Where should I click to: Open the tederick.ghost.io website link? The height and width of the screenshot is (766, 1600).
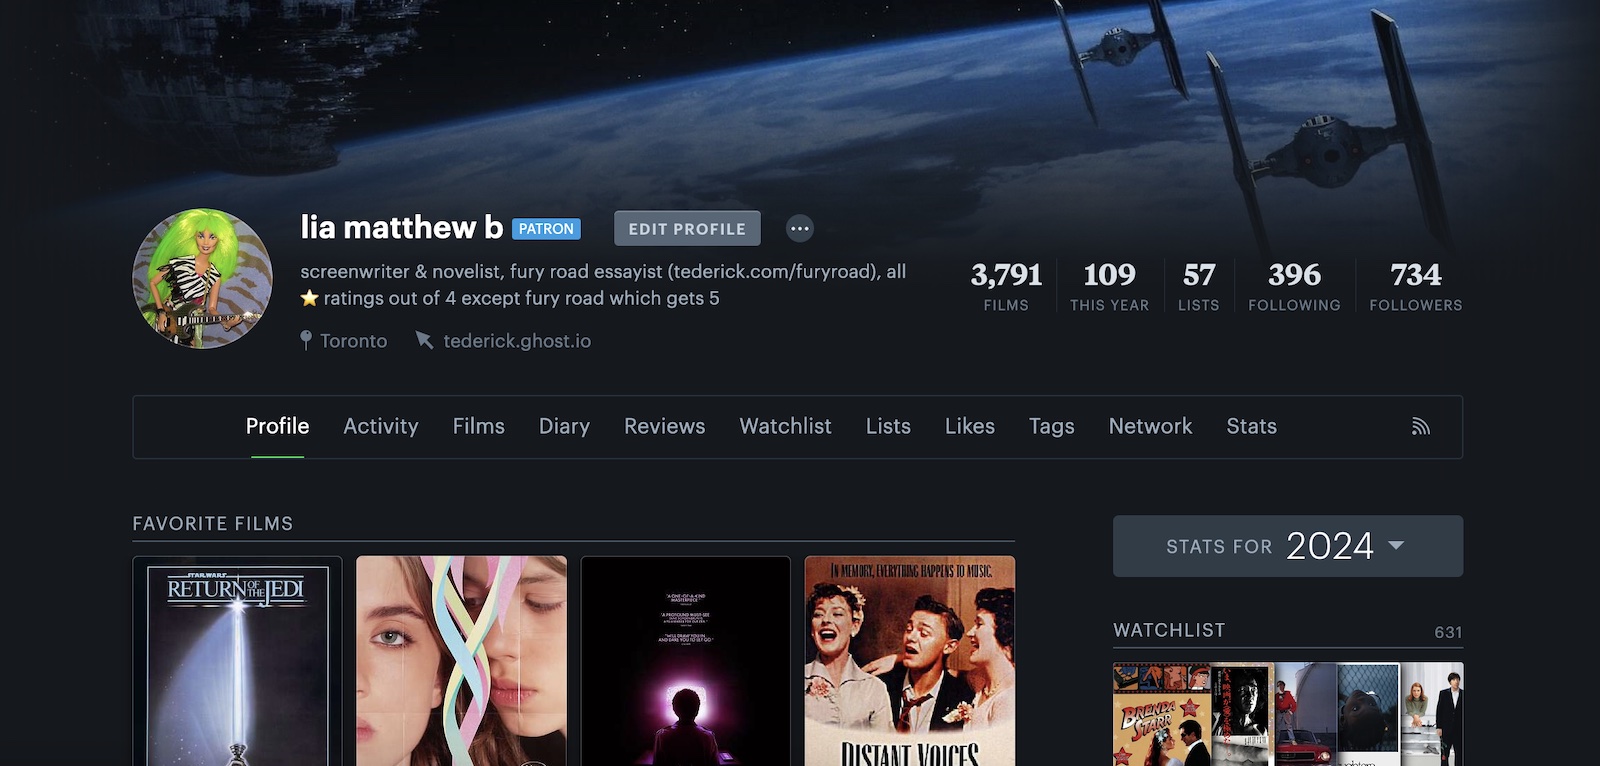tap(517, 341)
